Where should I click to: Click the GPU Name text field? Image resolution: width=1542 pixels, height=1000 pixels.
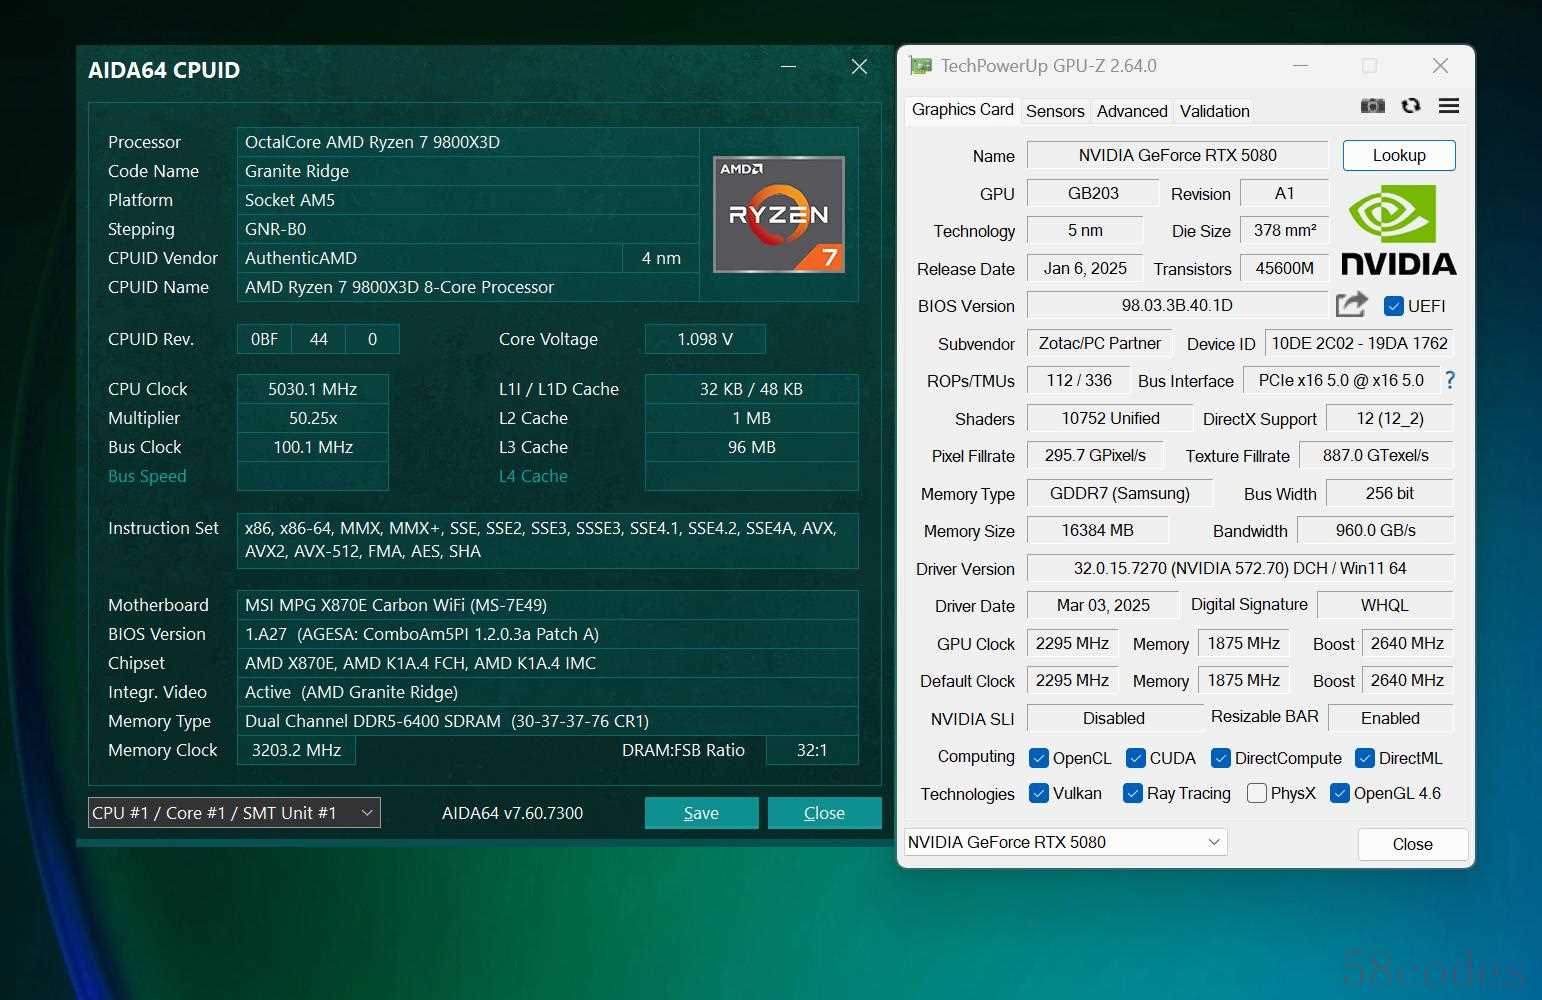[x=1177, y=155]
